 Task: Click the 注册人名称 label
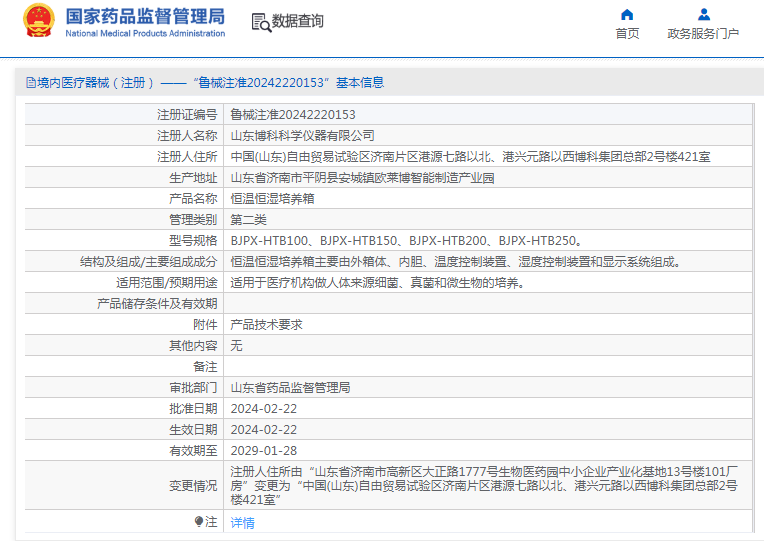(187, 135)
